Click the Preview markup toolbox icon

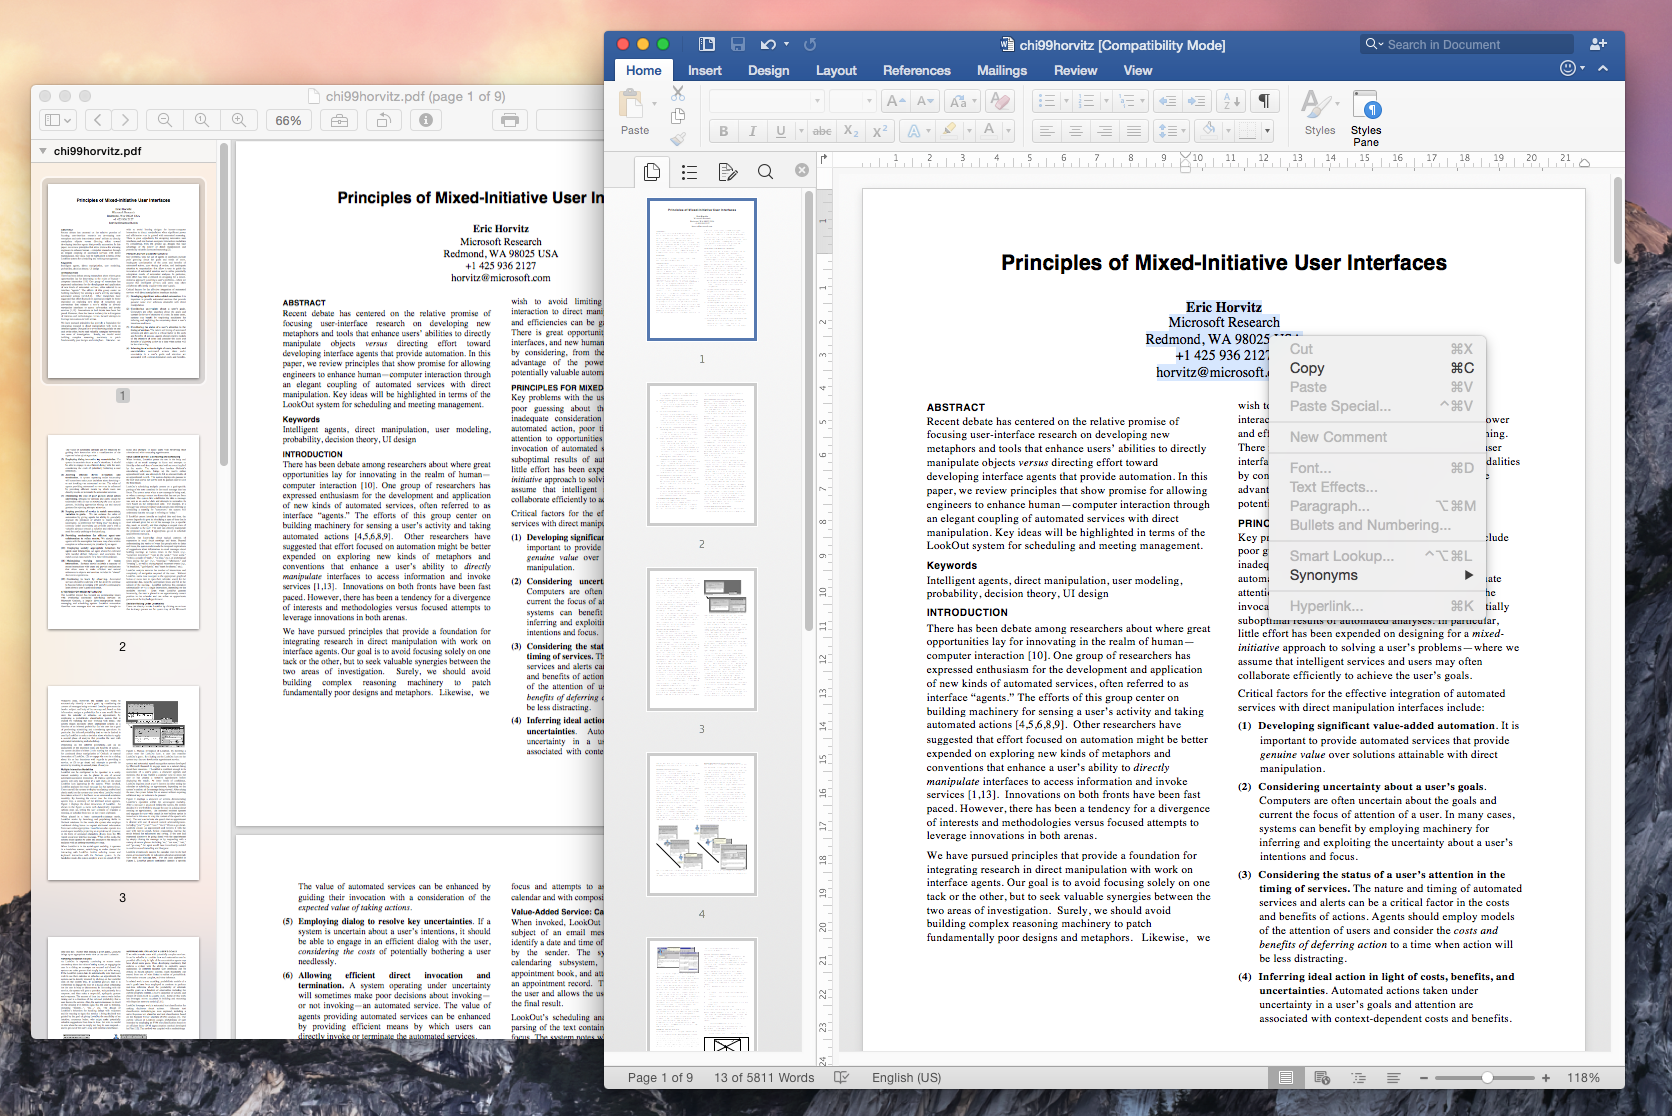coord(340,120)
